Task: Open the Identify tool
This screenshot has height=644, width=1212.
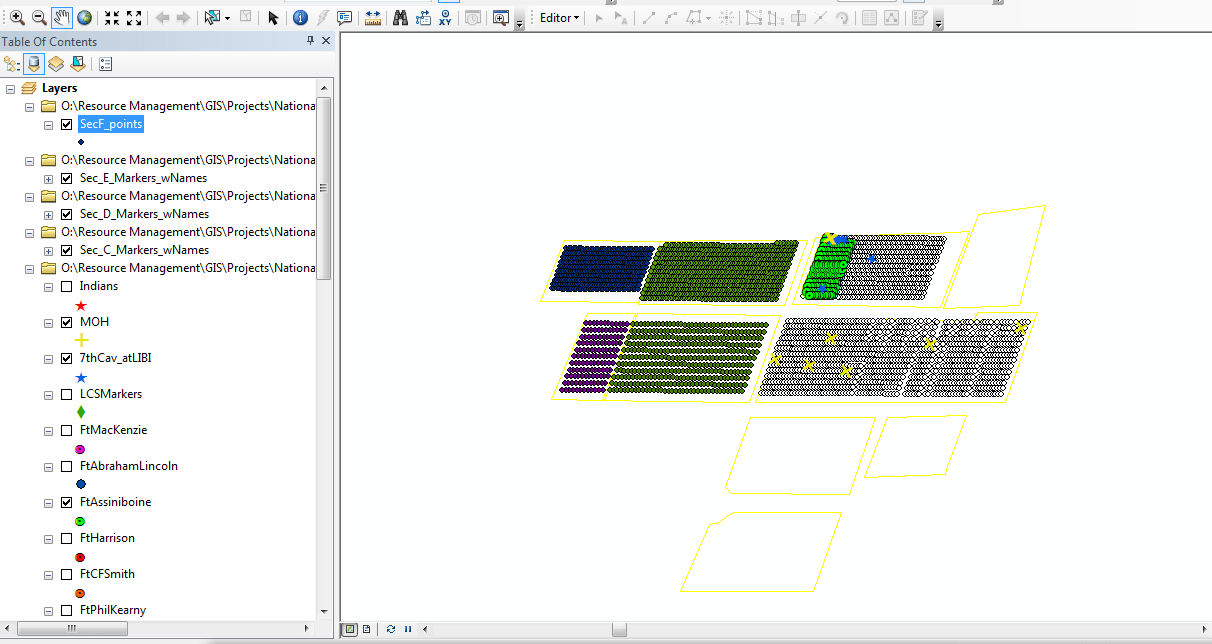Action: pyautogui.click(x=301, y=15)
